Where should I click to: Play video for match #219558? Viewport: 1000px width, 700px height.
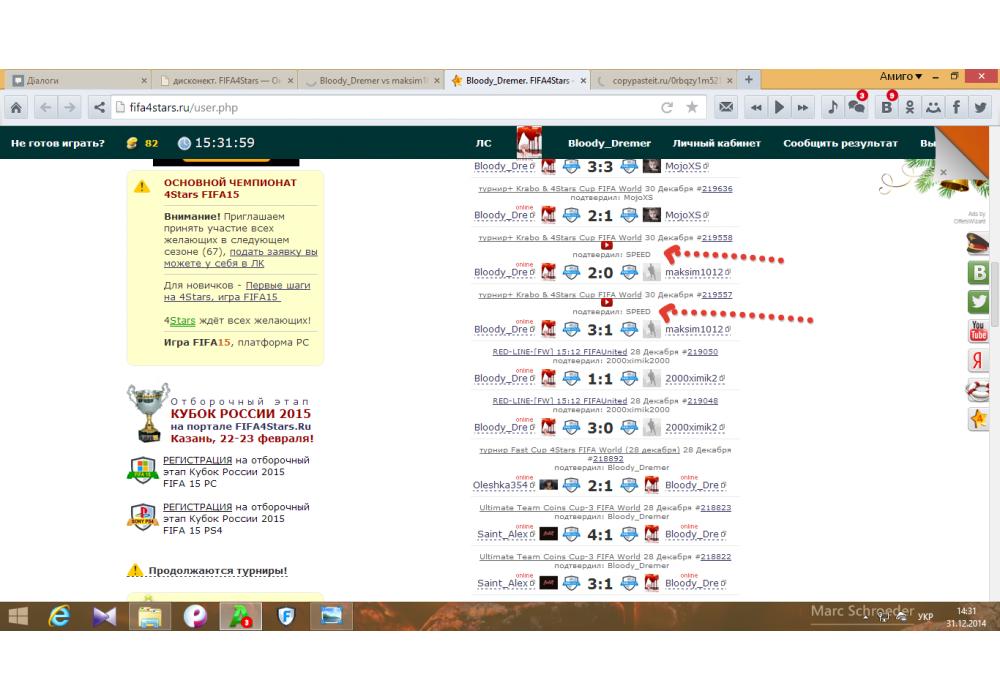606,246
